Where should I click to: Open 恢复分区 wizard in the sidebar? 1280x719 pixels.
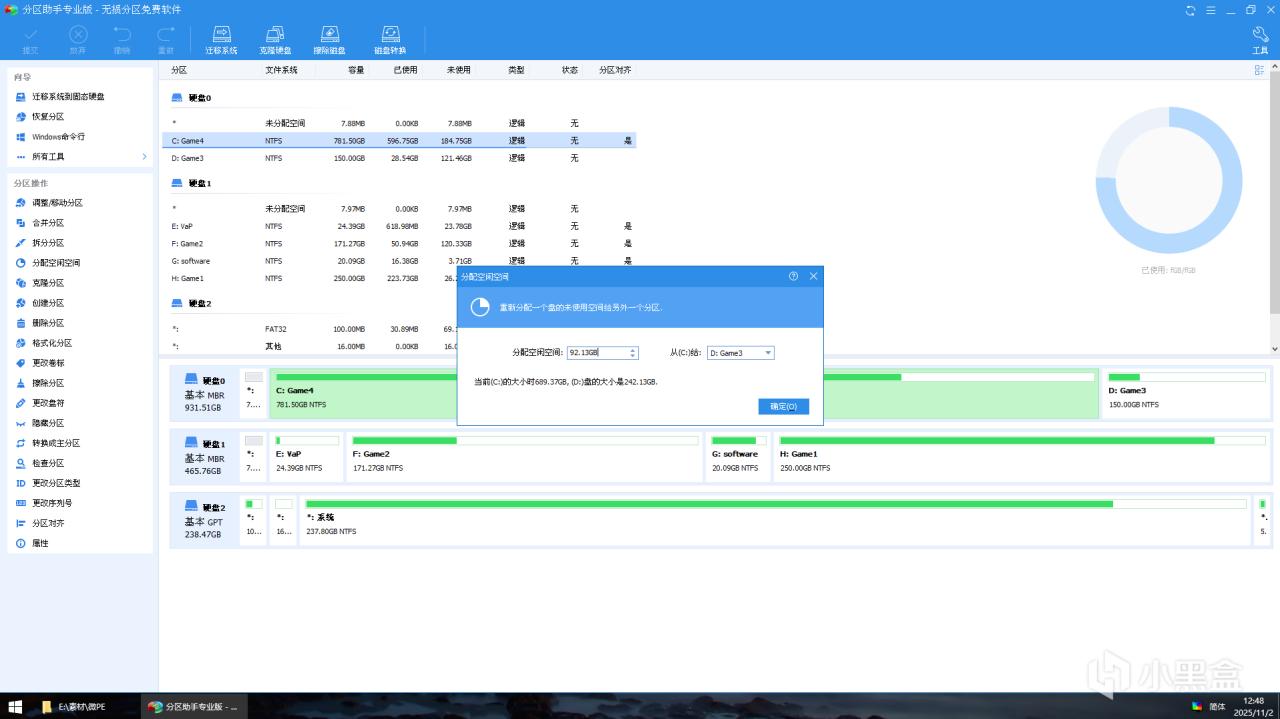pyautogui.click(x=48, y=117)
